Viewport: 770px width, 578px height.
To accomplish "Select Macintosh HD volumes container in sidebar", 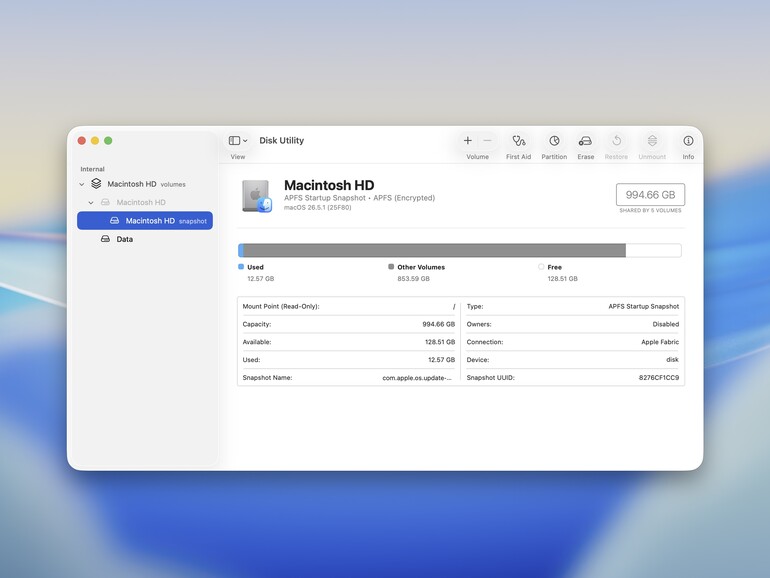I will (145, 184).
